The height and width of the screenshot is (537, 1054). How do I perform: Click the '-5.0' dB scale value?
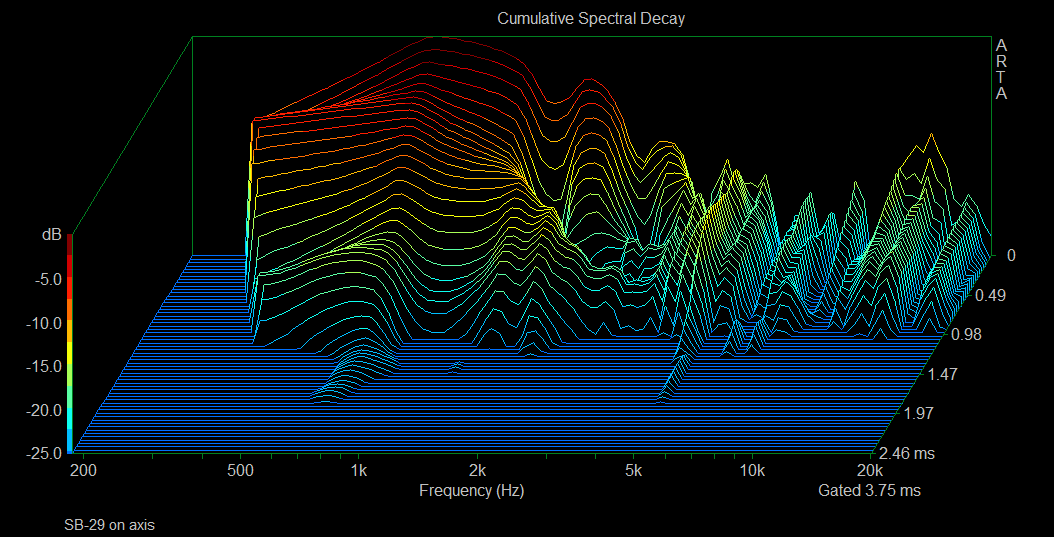48,280
